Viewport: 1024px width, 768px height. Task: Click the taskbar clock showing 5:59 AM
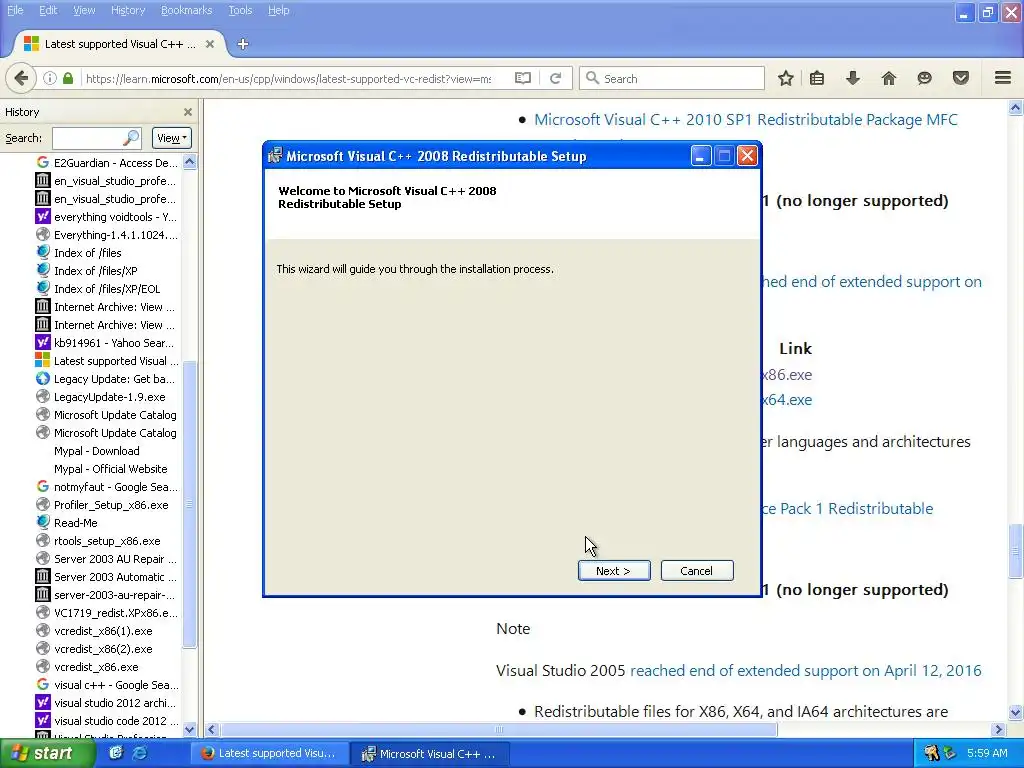point(987,753)
